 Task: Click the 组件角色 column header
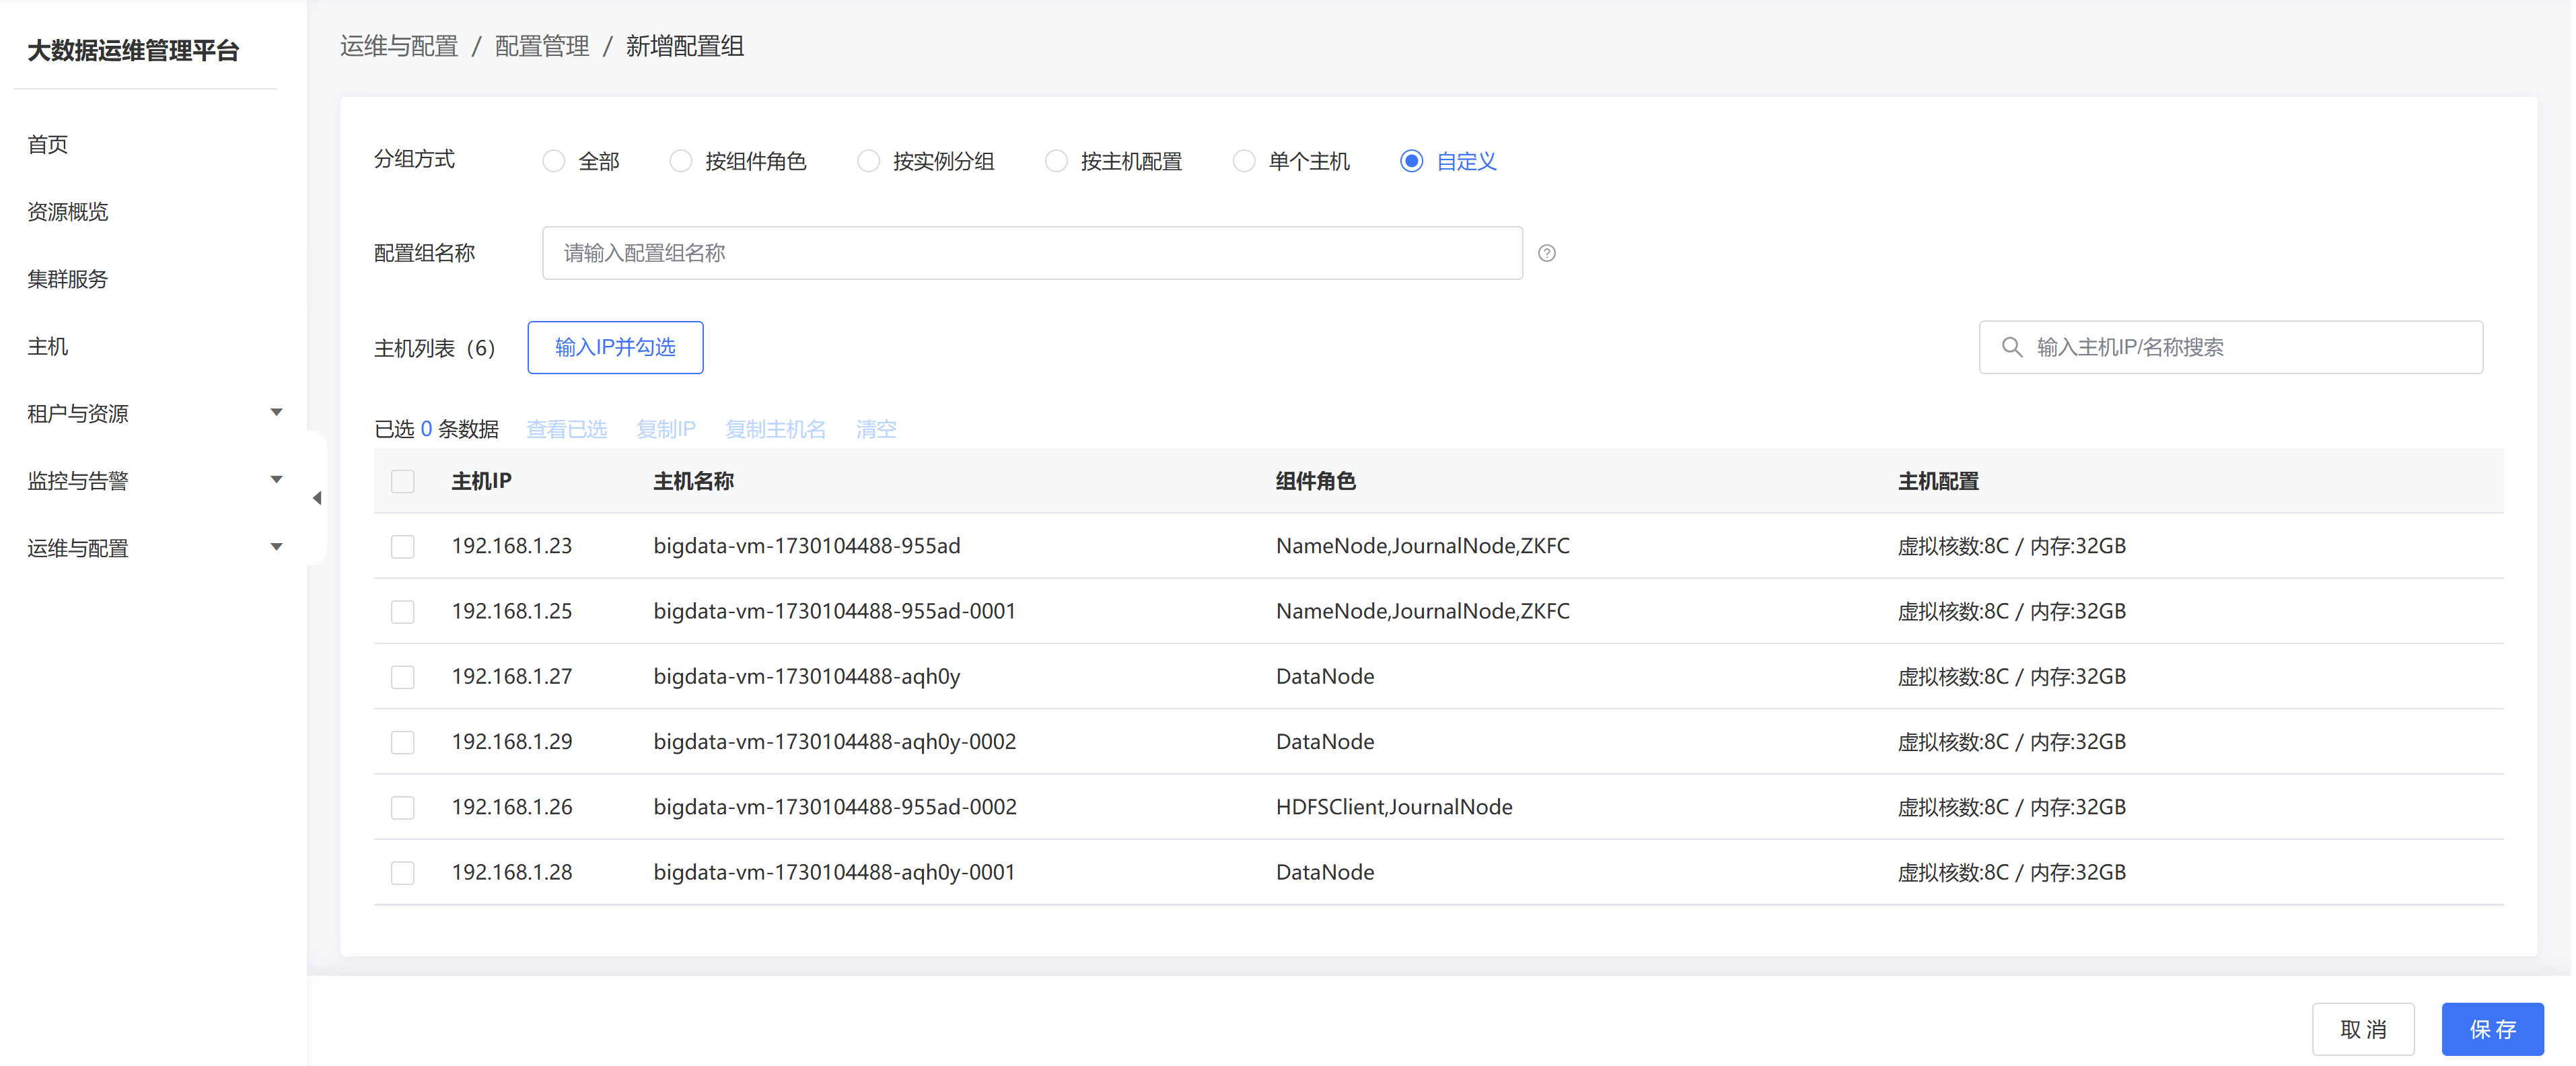click(x=1317, y=481)
